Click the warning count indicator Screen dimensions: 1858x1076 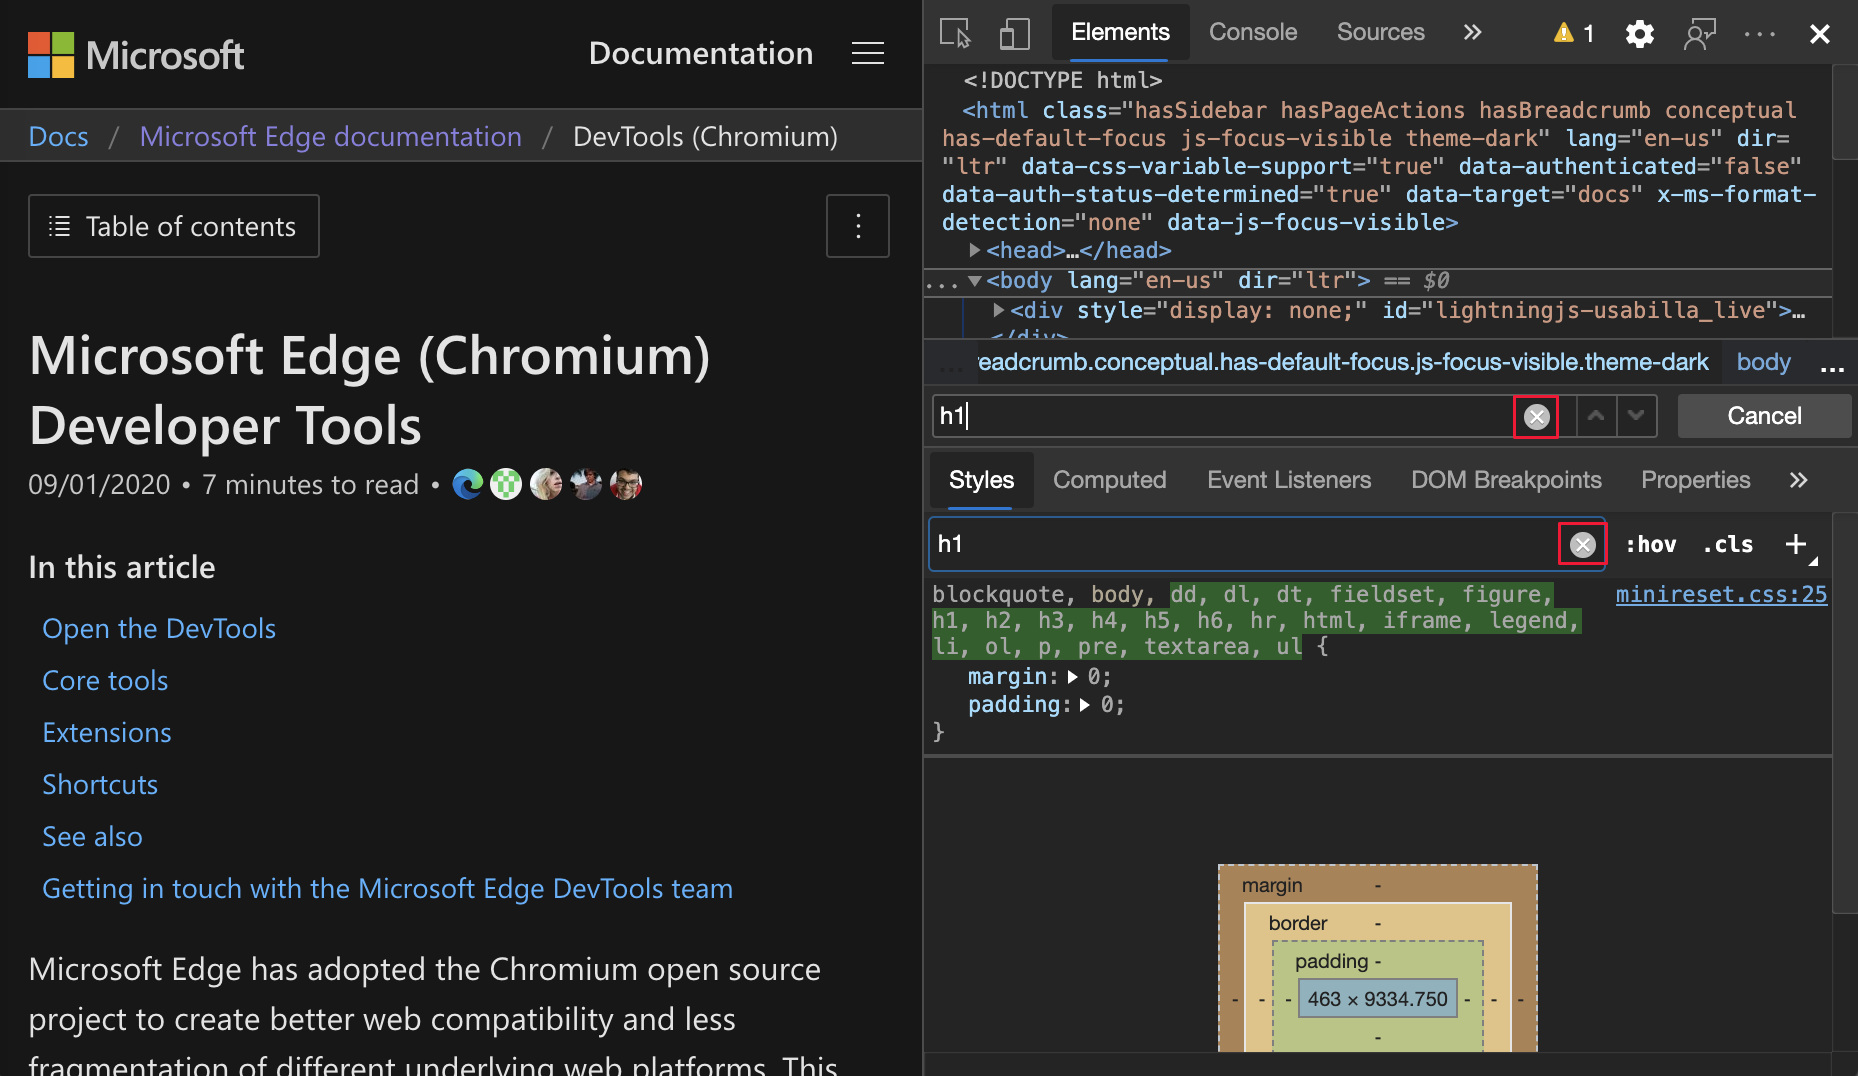[1574, 33]
